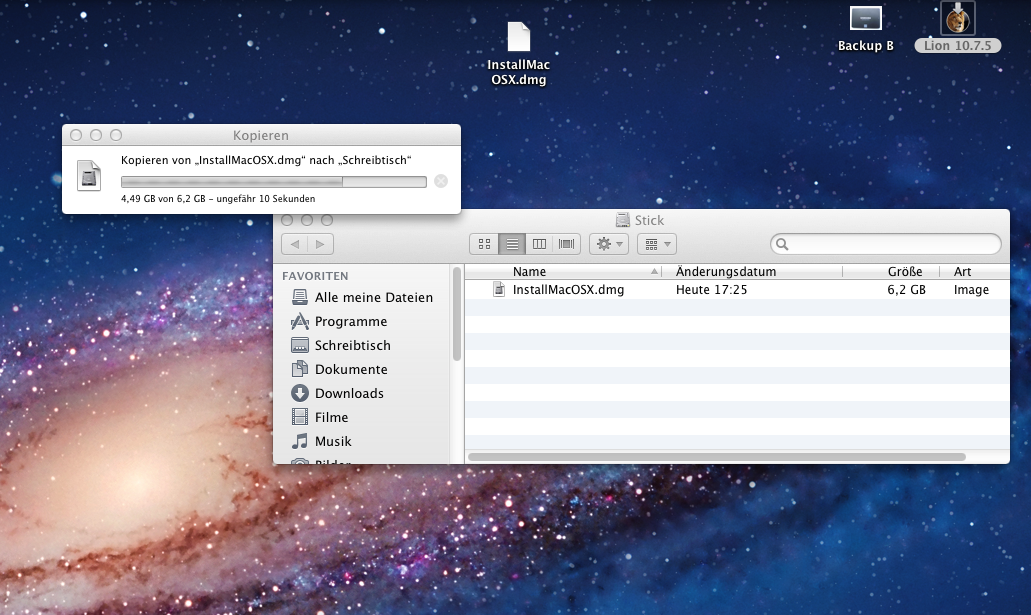Click the copy progress bar
1031x615 pixels.
(x=273, y=182)
